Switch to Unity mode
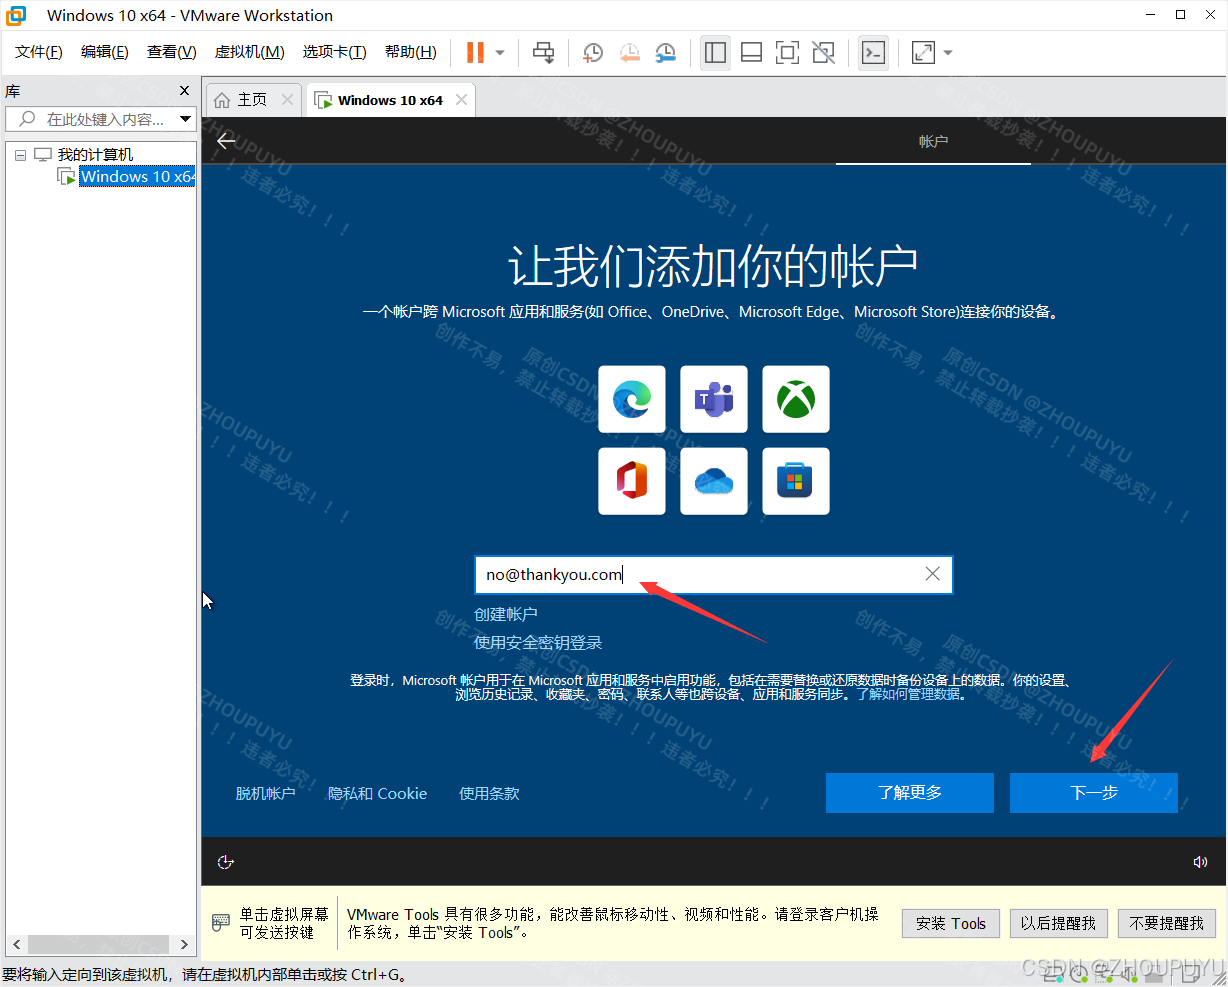 pyautogui.click(x=823, y=52)
